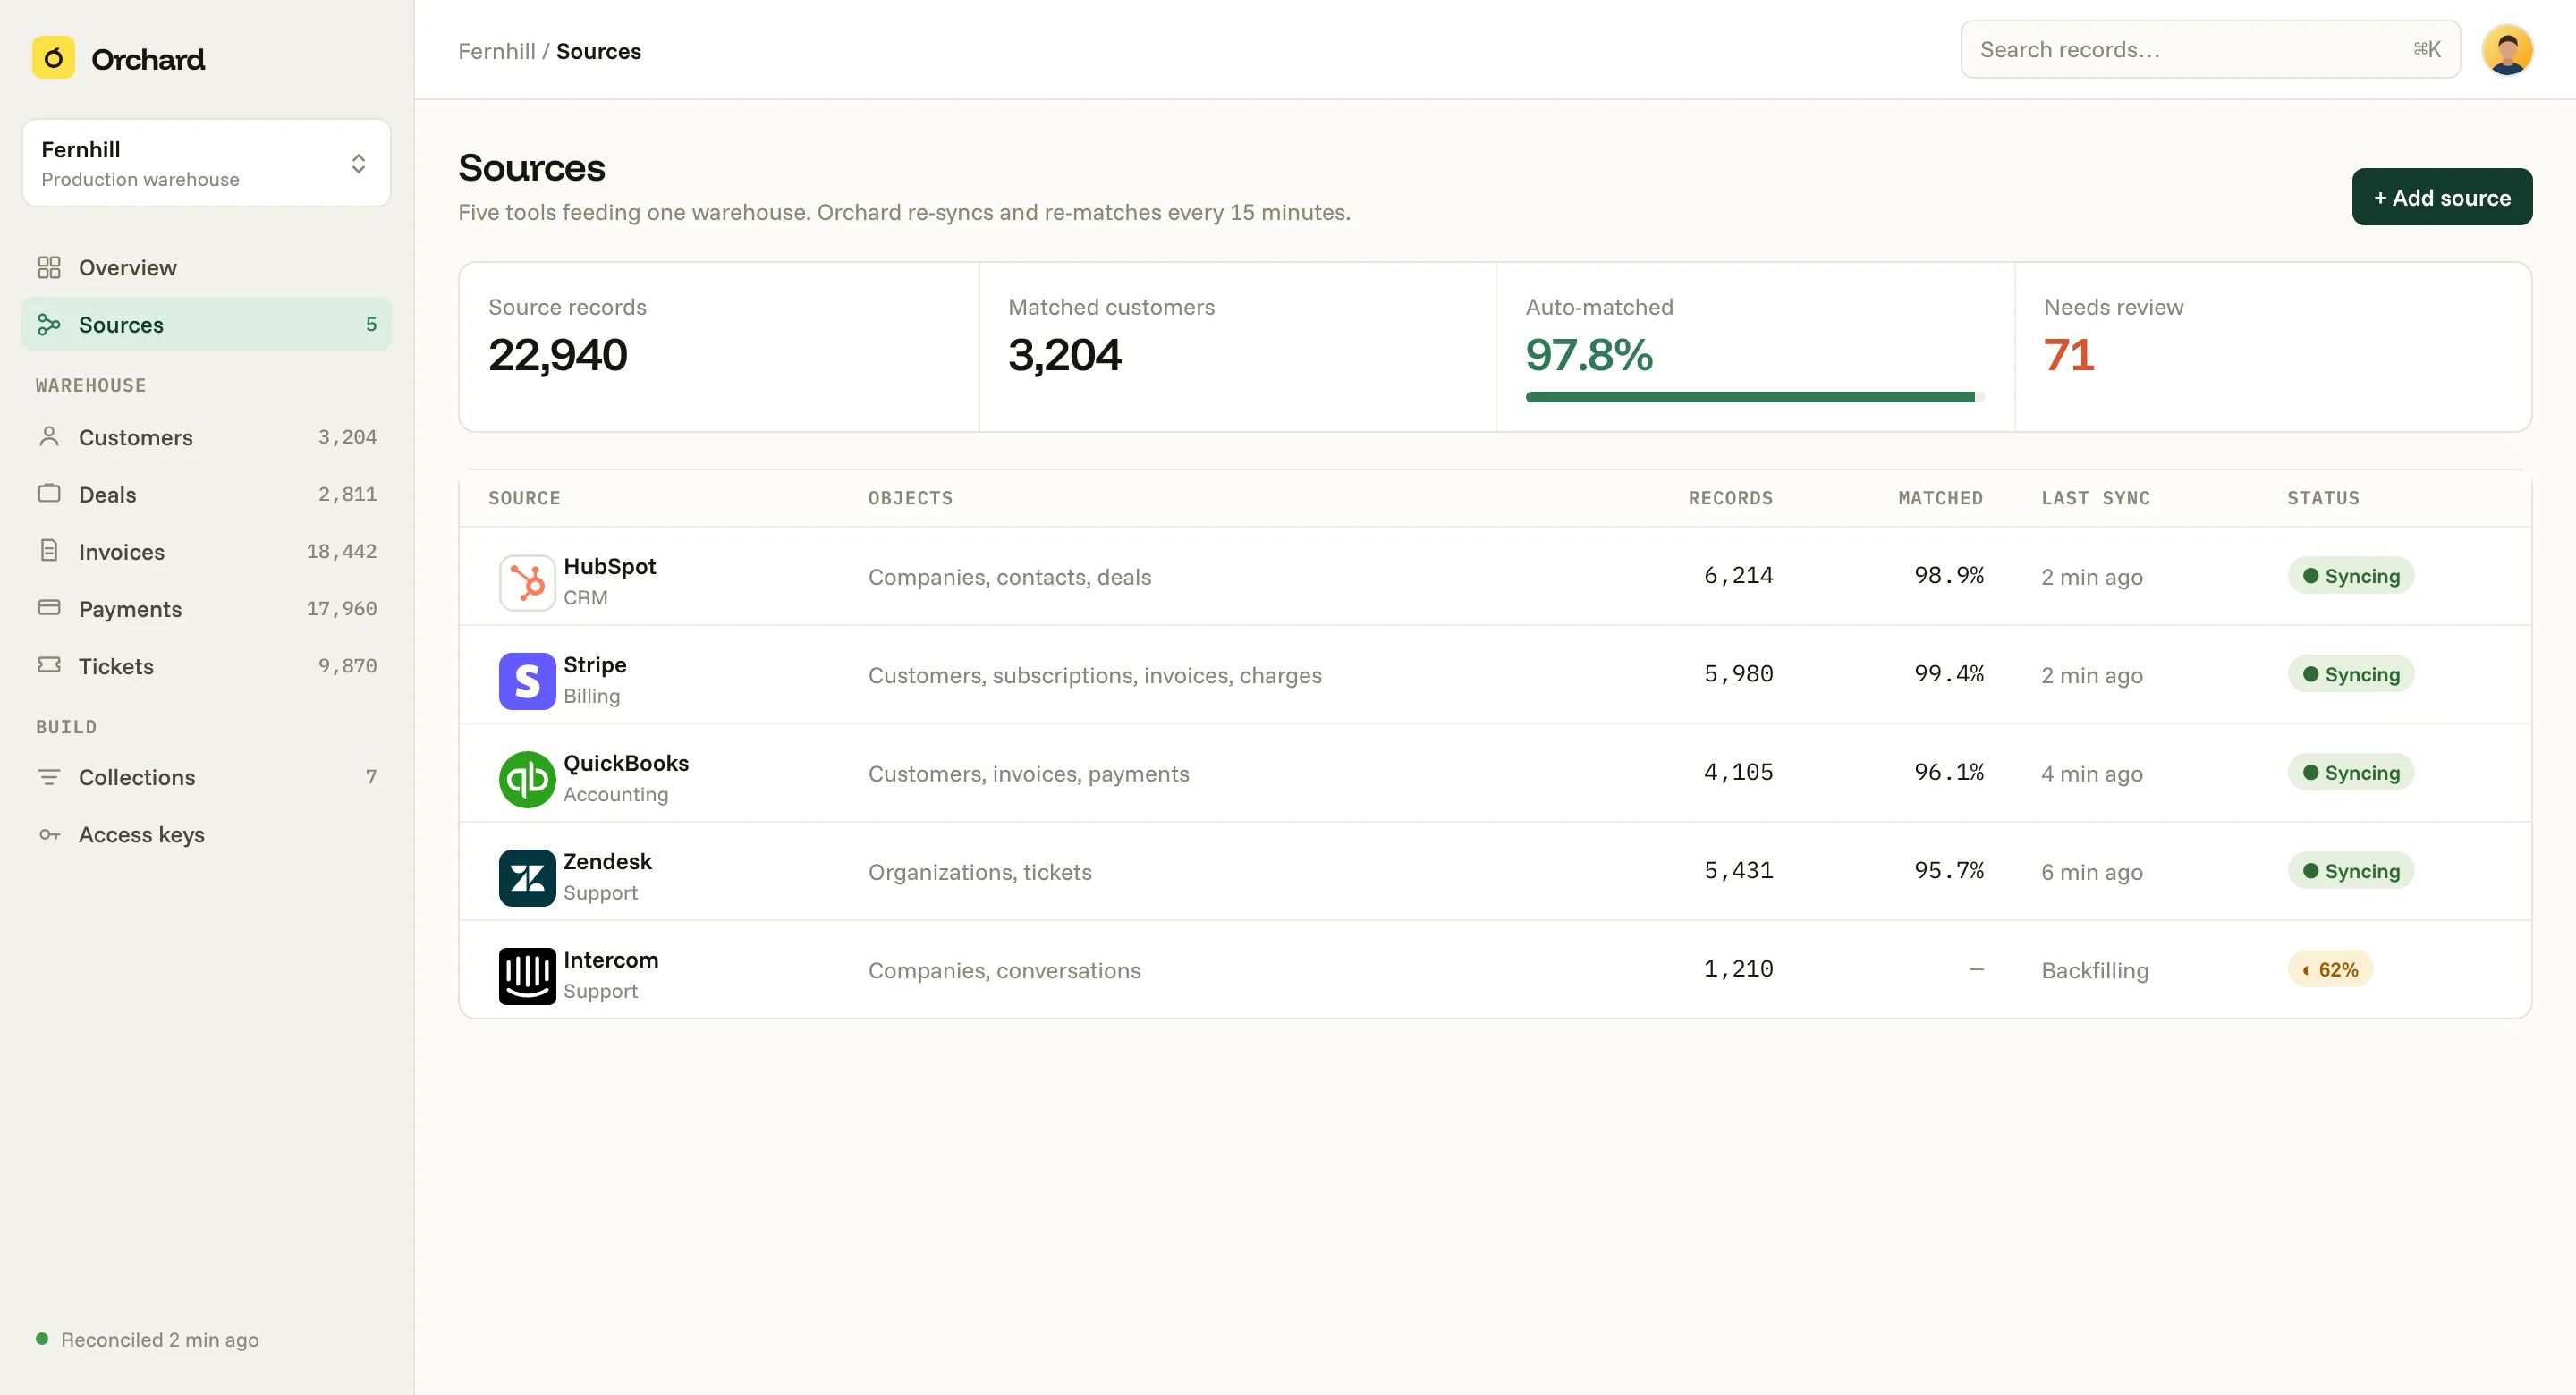This screenshot has height=1395, width=2576.
Task: Click the Last Sync column header
Action: 2095,498
